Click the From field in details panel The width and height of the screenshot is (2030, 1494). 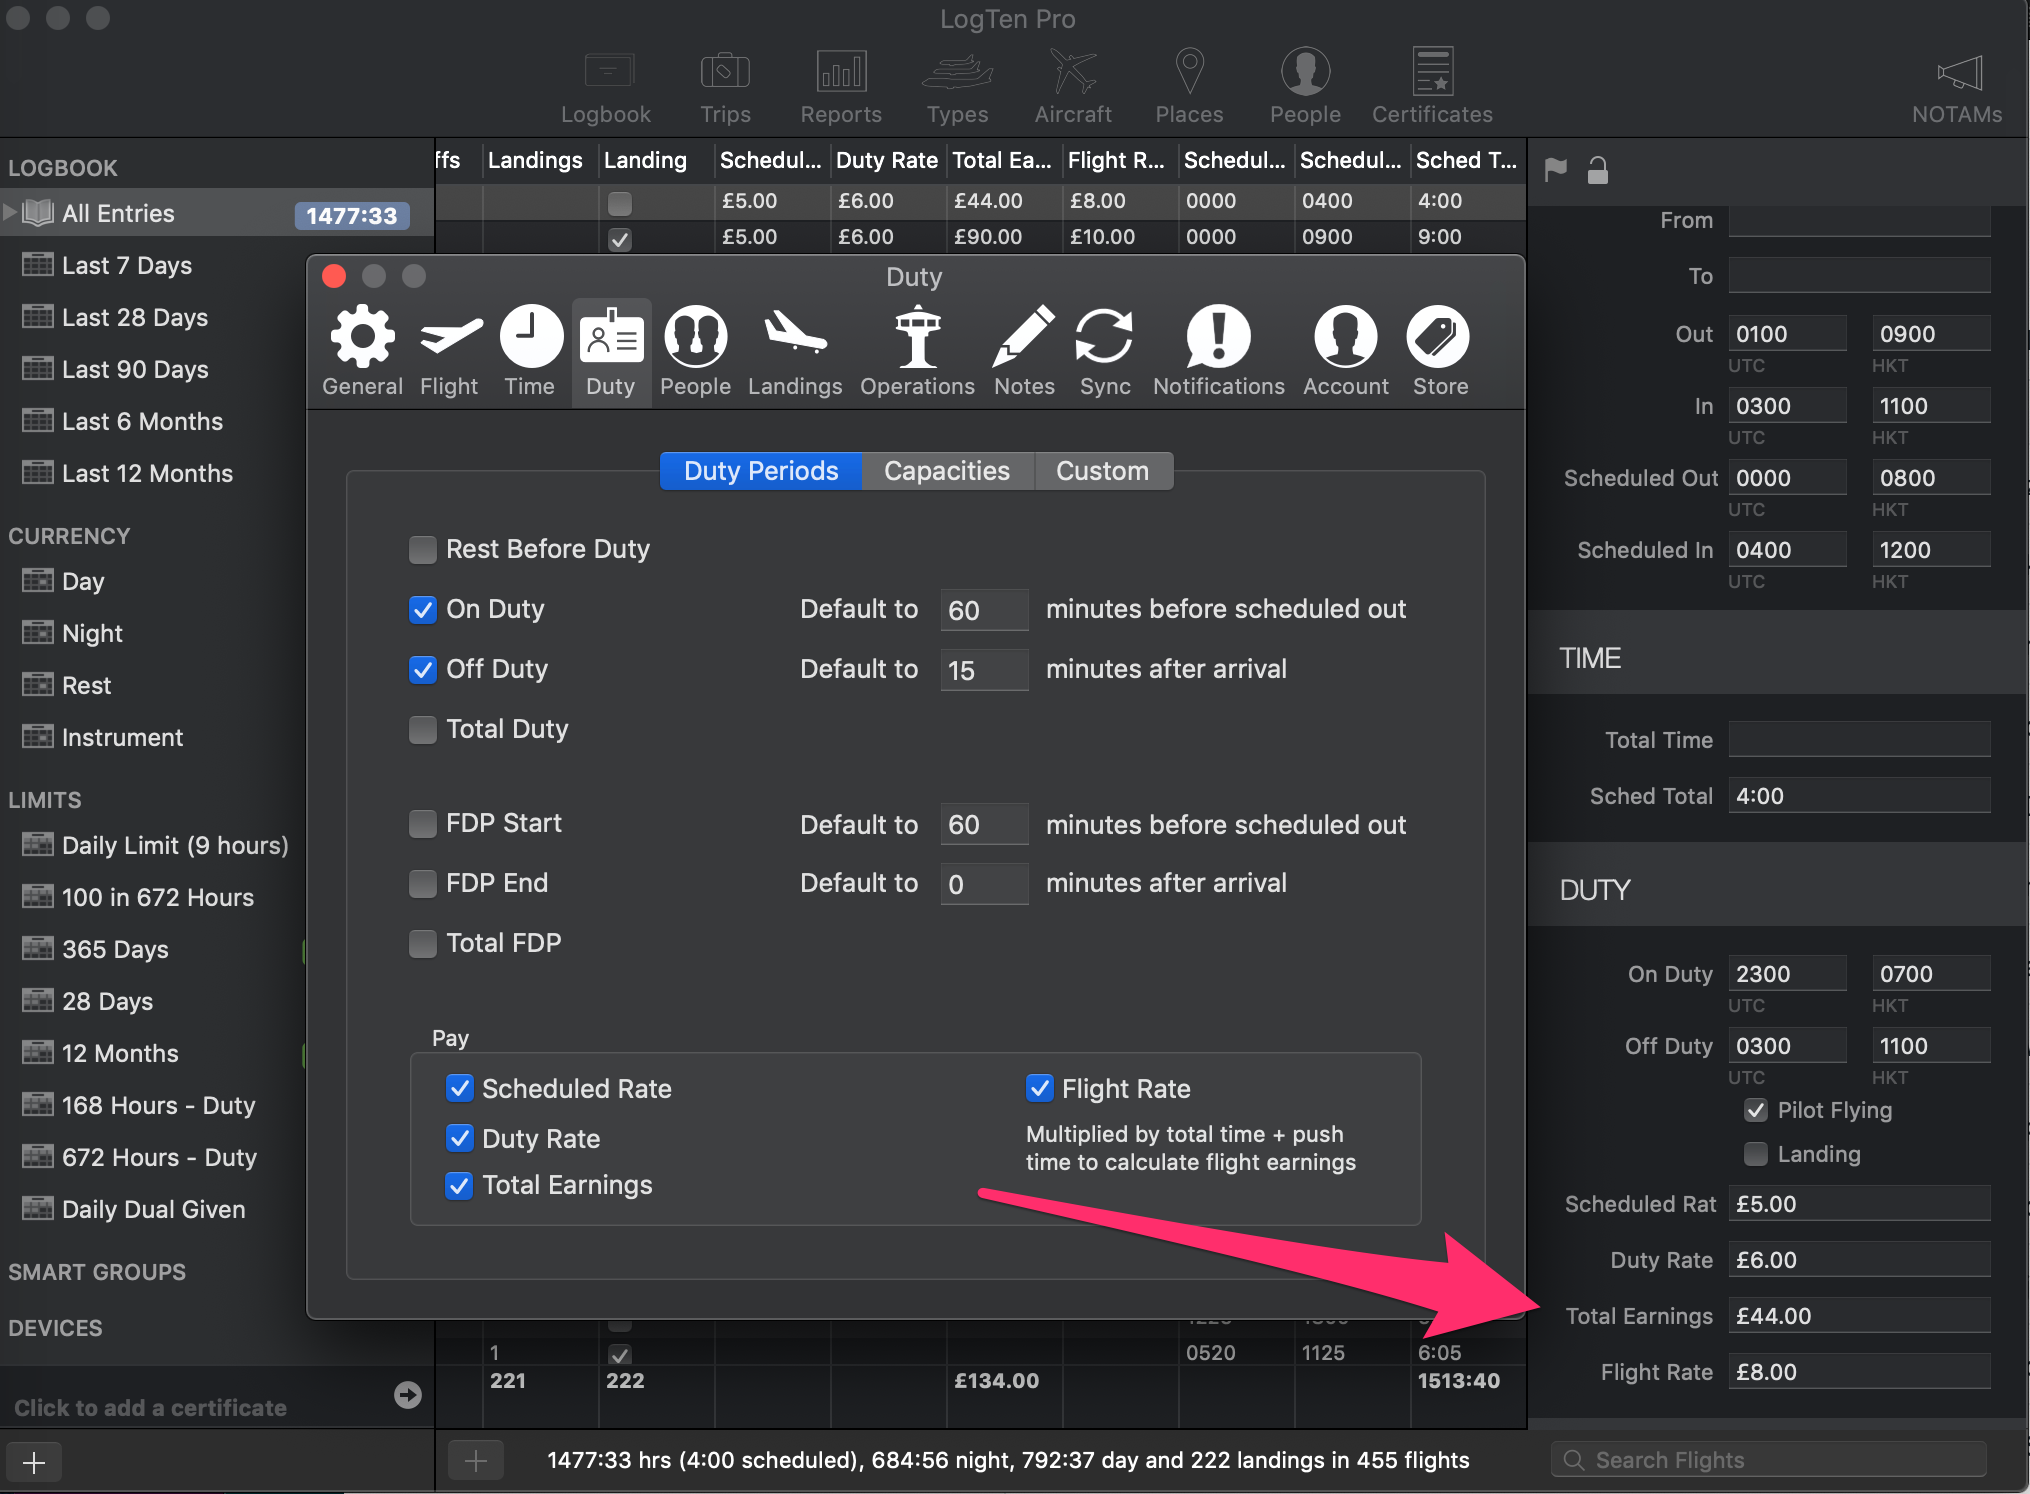coord(1860,220)
